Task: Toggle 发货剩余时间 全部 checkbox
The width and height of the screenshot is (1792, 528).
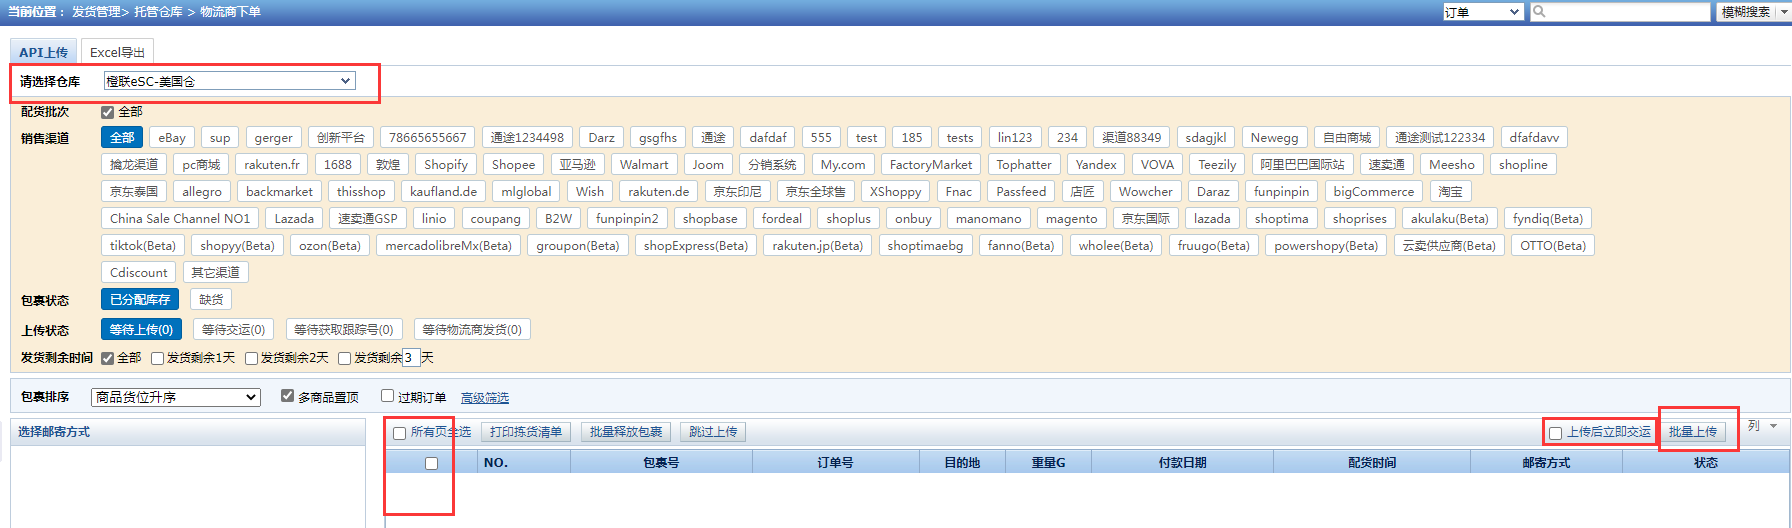Action: pyautogui.click(x=107, y=358)
